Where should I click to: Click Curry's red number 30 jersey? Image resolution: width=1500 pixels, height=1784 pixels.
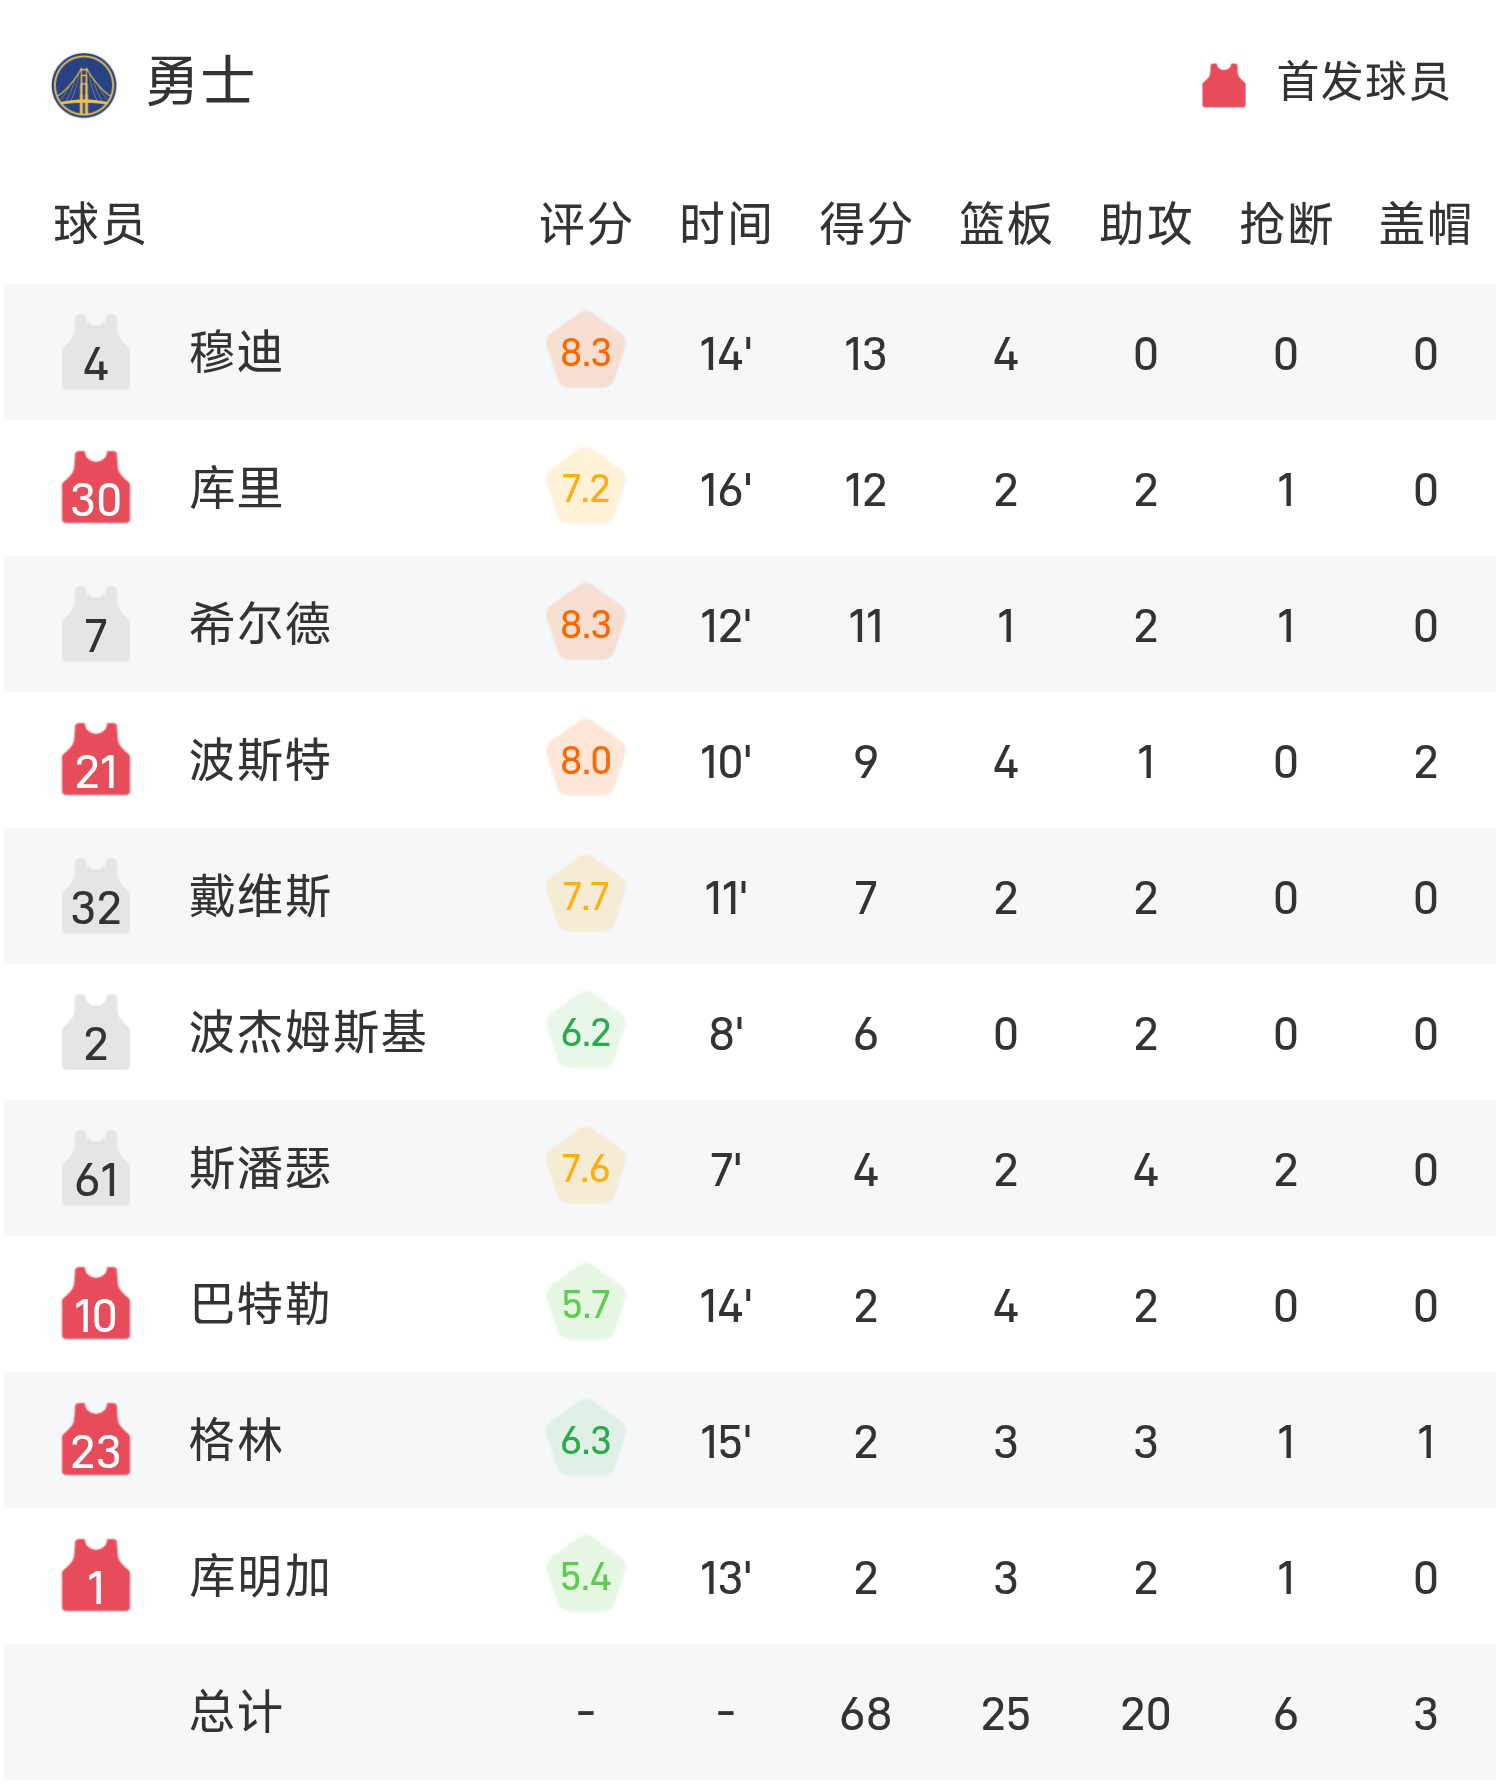96,488
